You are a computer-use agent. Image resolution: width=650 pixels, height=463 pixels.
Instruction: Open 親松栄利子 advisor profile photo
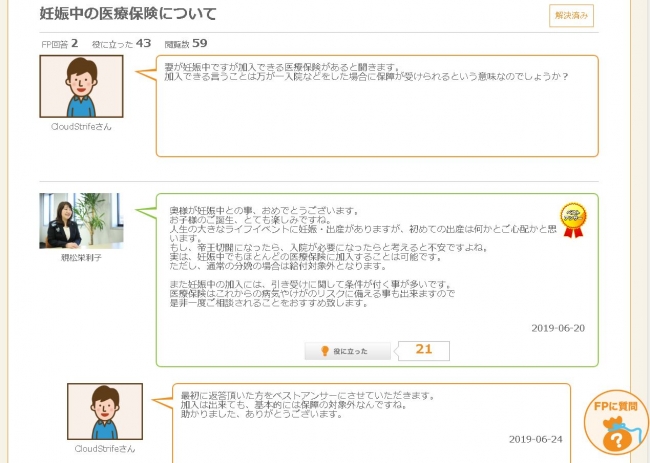81,221
